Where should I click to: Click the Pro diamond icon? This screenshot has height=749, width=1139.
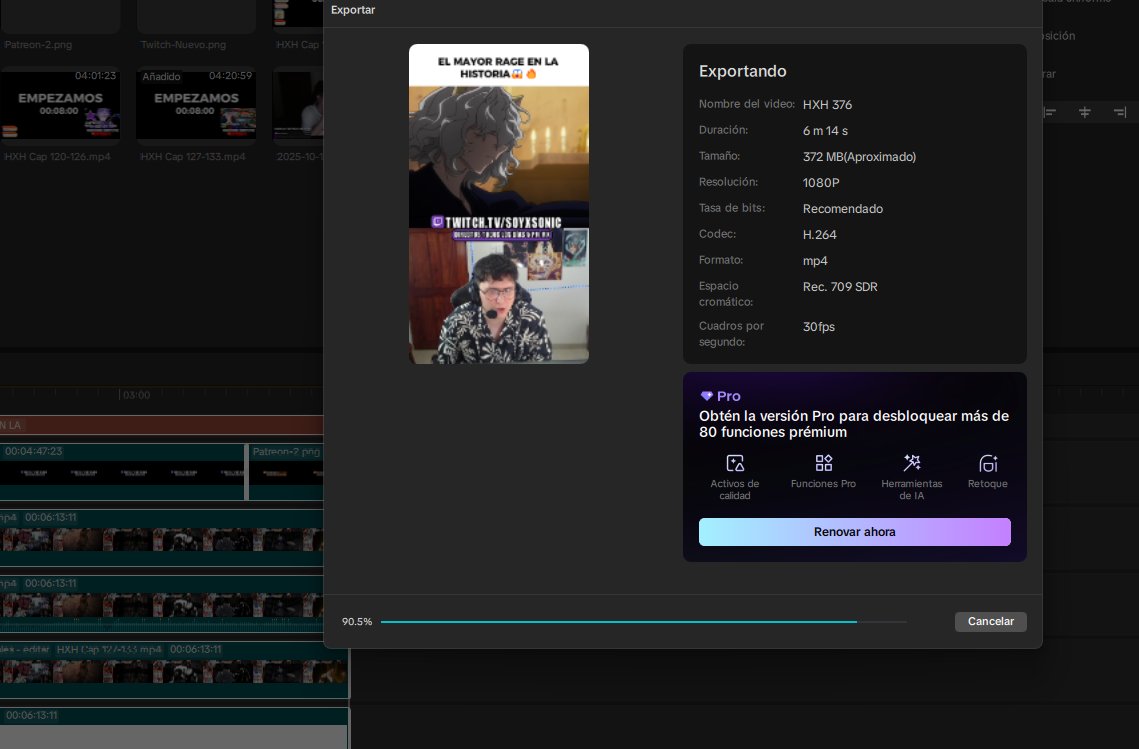click(x=706, y=396)
